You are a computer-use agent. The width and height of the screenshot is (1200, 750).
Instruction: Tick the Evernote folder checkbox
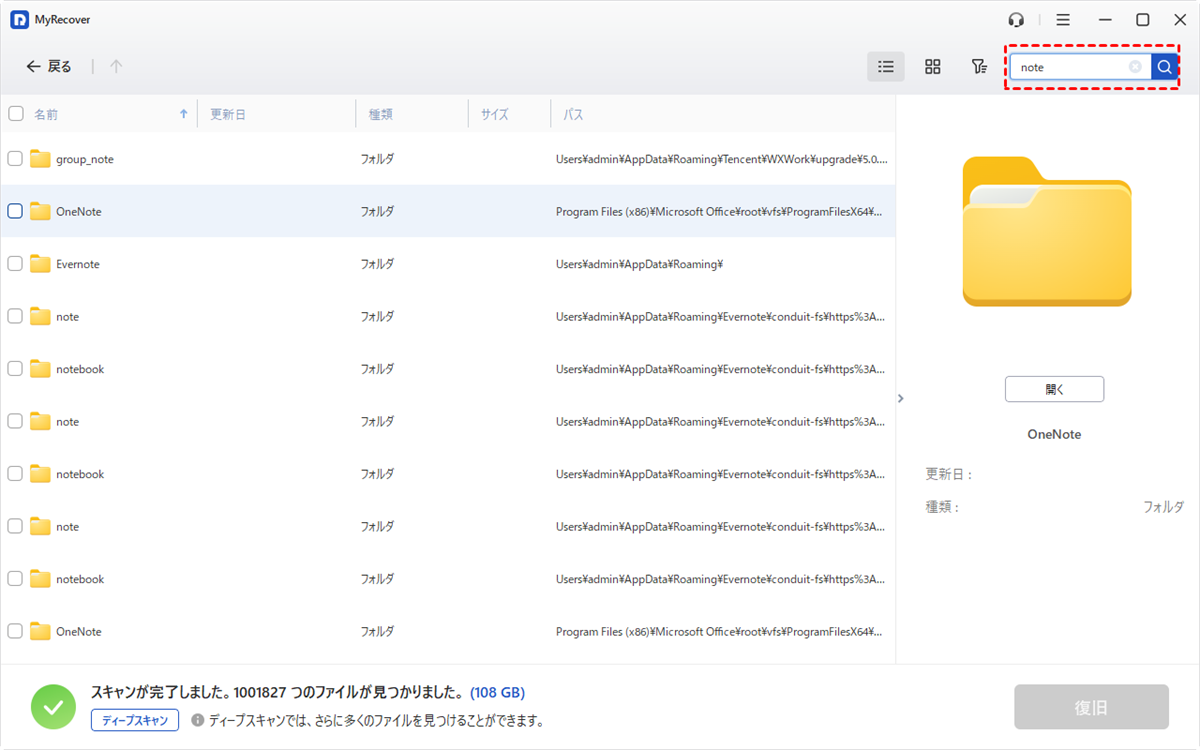[15, 264]
